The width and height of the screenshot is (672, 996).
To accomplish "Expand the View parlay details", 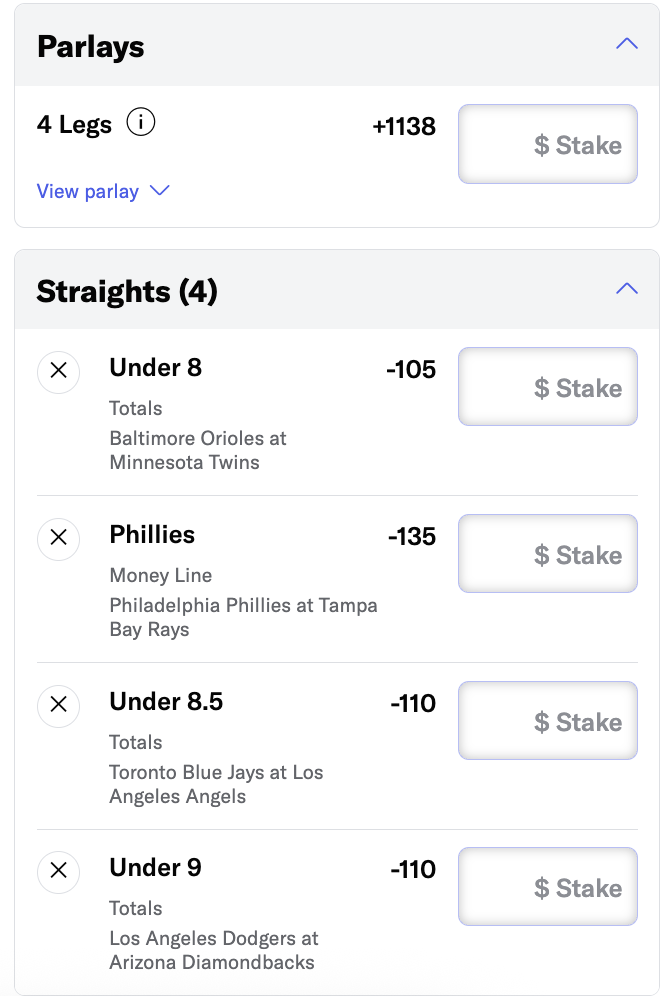I will [103, 191].
